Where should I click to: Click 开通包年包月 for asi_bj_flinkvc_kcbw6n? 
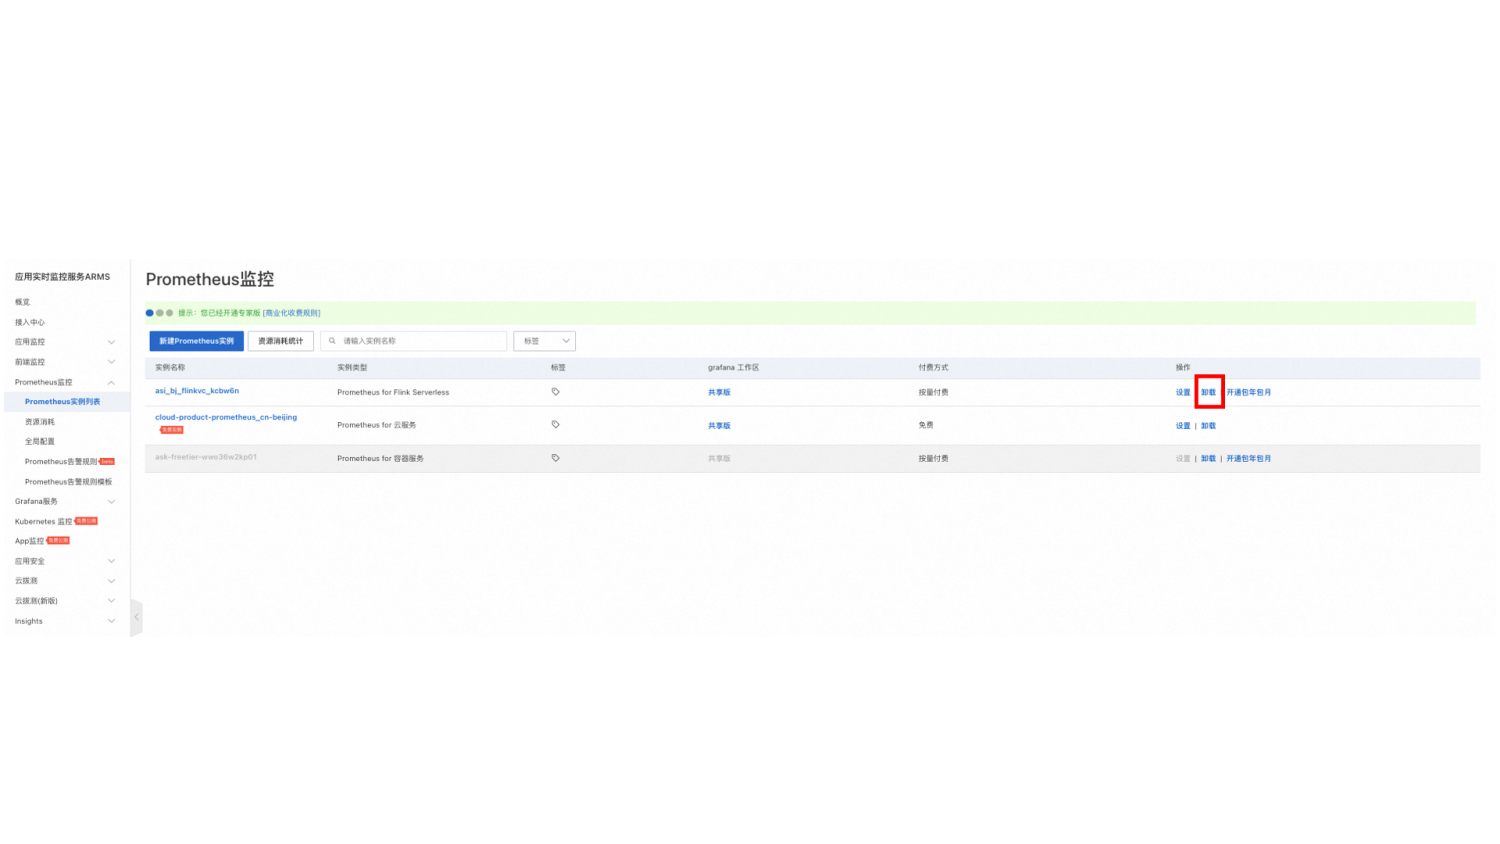click(x=1249, y=392)
